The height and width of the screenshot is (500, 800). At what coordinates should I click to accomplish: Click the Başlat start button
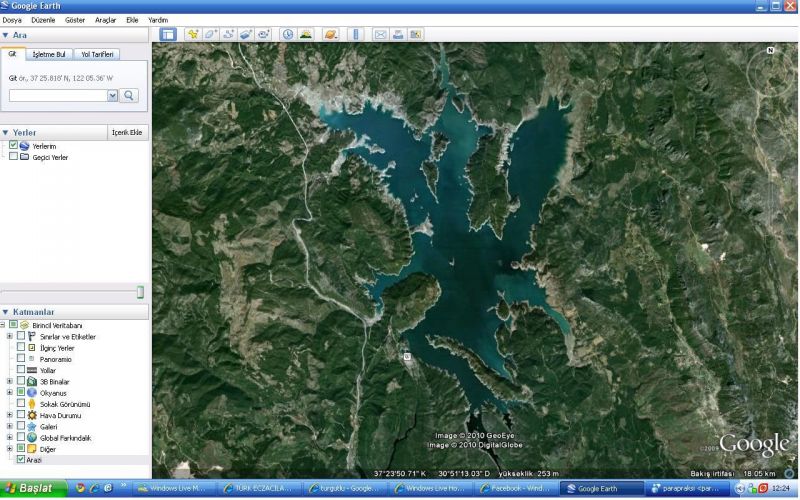point(33,489)
